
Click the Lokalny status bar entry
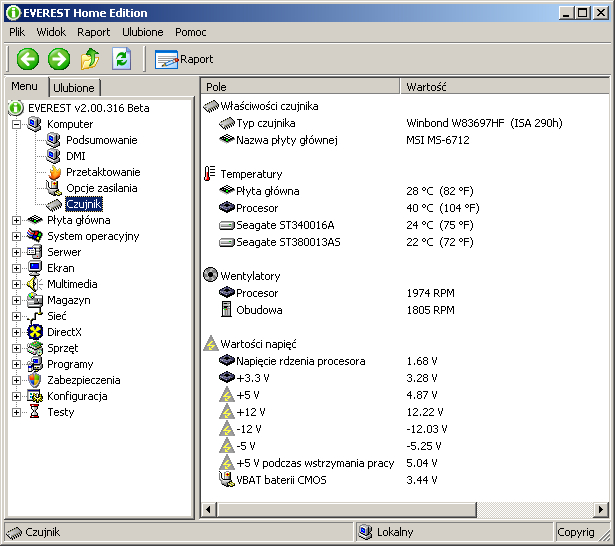tap(453, 532)
